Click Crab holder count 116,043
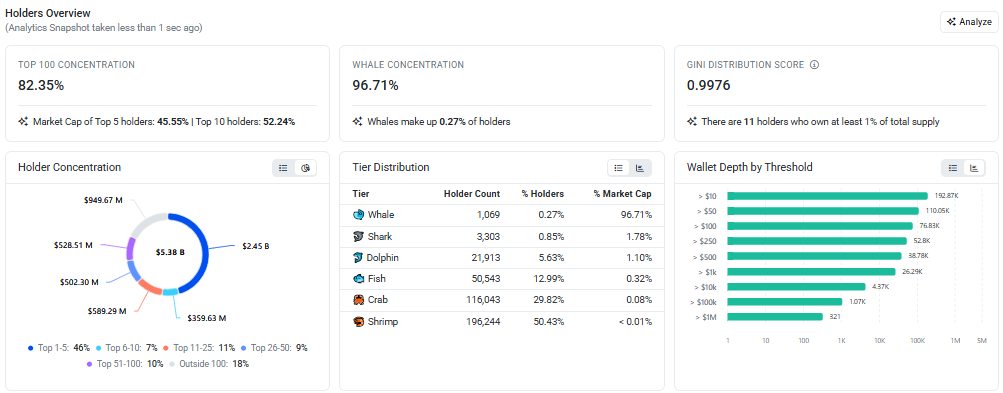 coord(483,300)
